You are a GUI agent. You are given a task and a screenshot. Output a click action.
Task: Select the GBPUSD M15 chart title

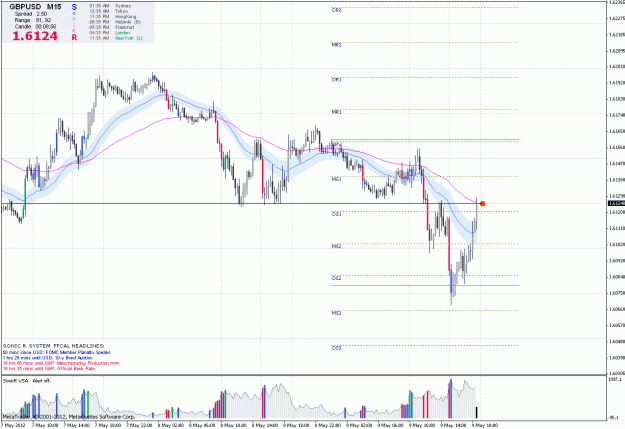35,7
